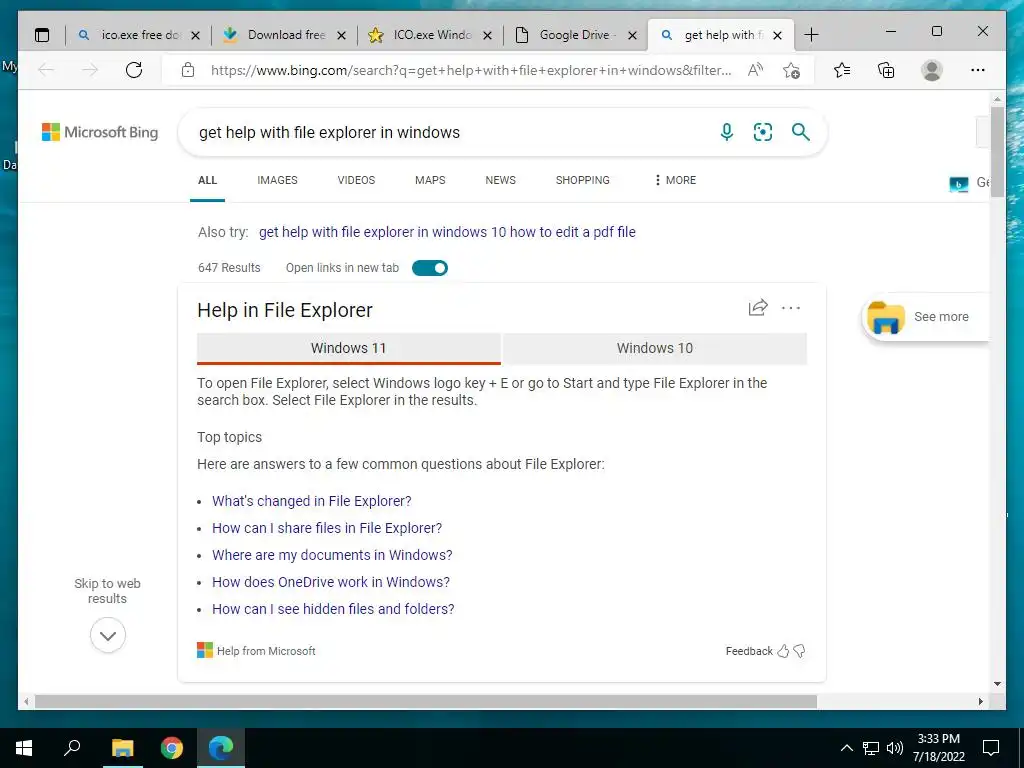Close the 'get help with' tab
The width and height of the screenshot is (1024, 768).
coord(777,35)
